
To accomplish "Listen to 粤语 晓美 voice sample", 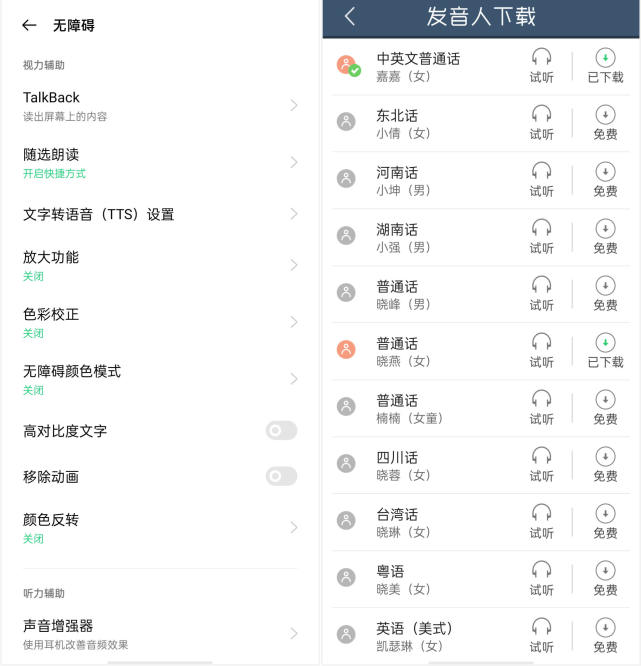I will click(x=541, y=579).
